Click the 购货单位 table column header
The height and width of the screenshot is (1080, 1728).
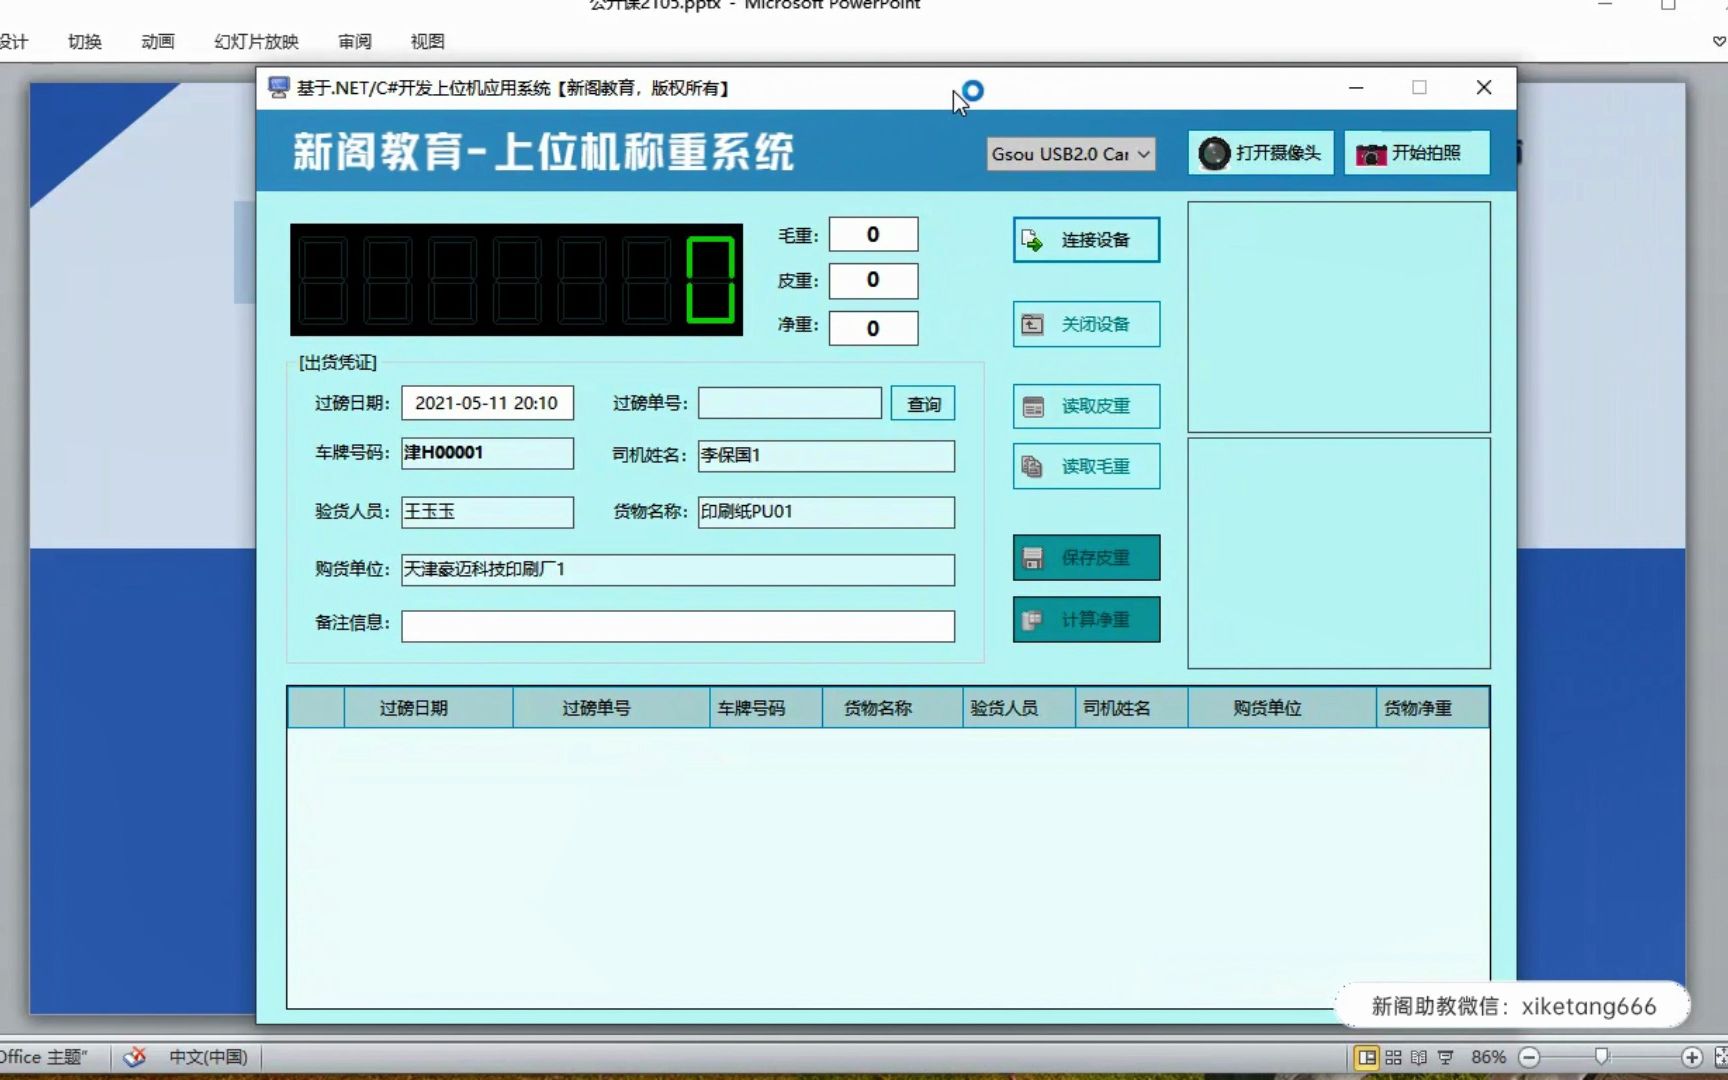coord(1282,708)
